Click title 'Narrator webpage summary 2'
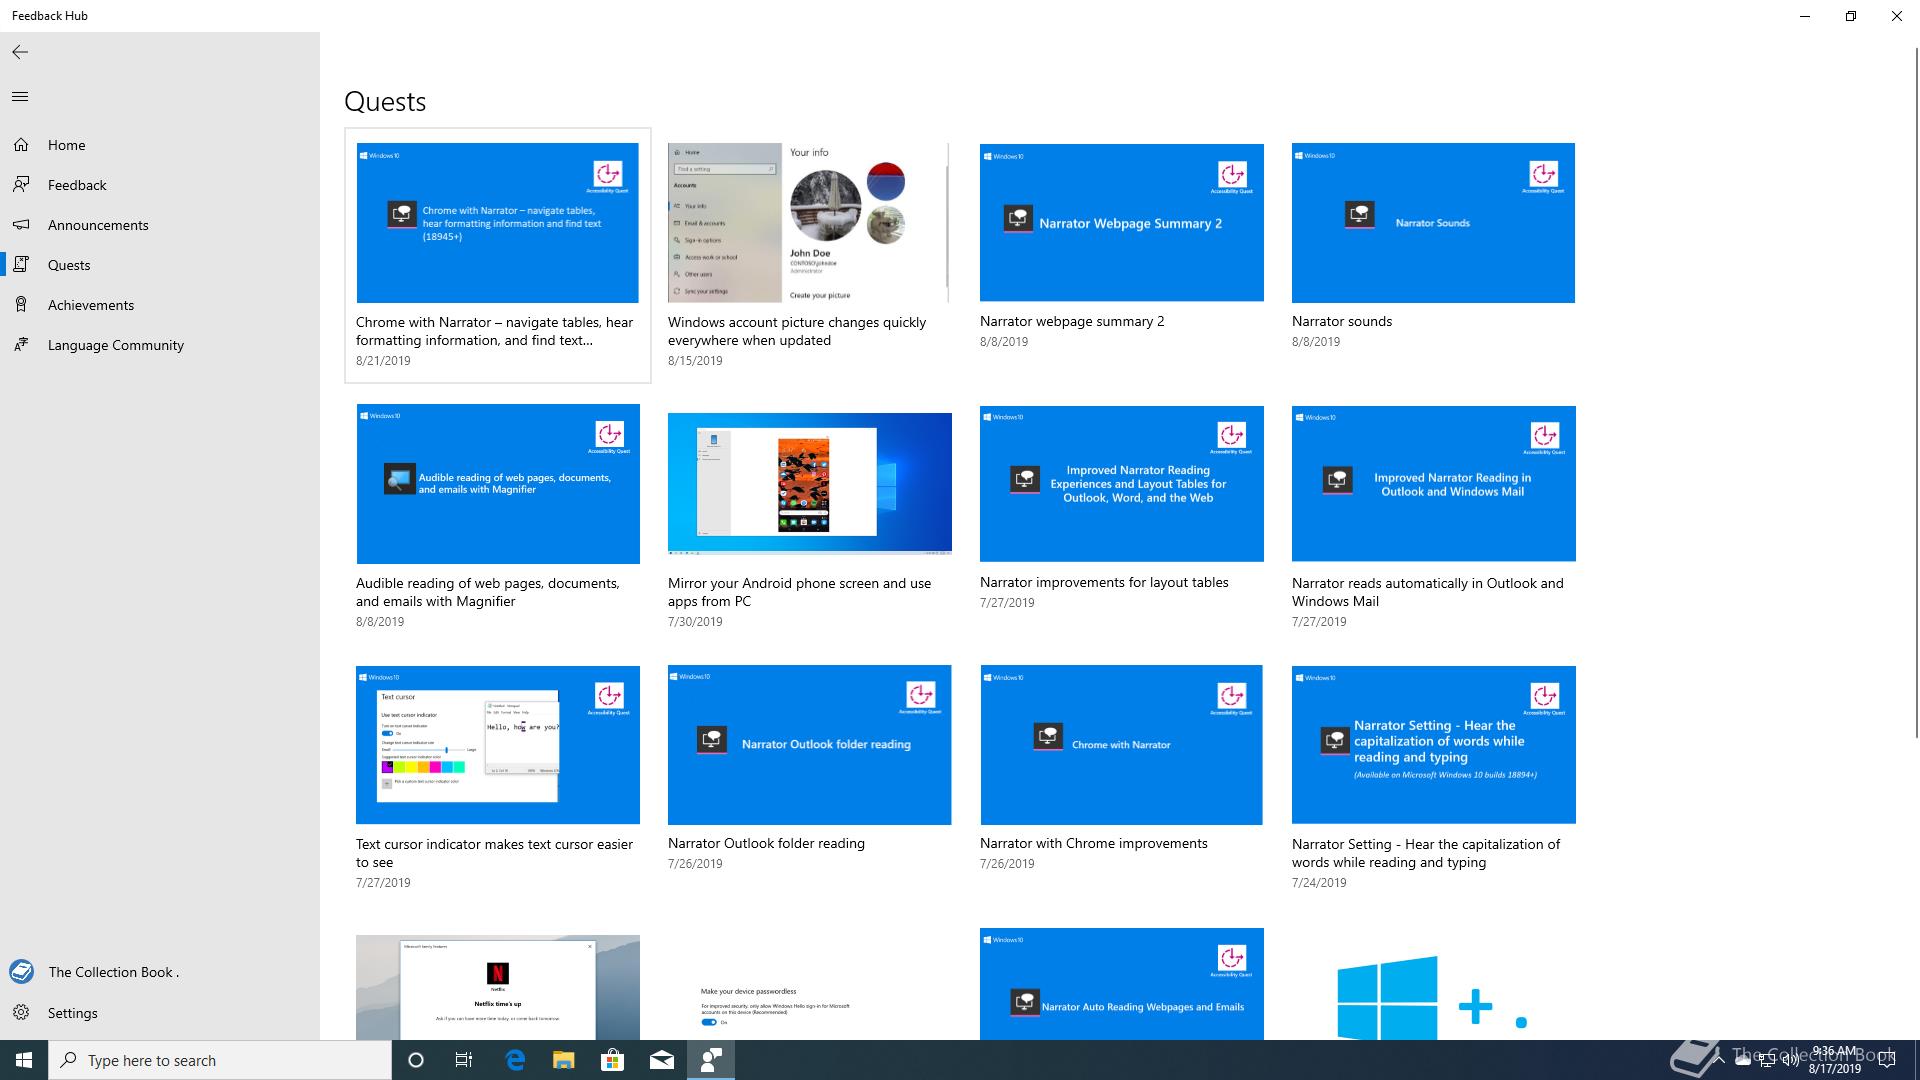Image resolution: width=1920 pixels, height=1080 pixels. [1072, 321]
